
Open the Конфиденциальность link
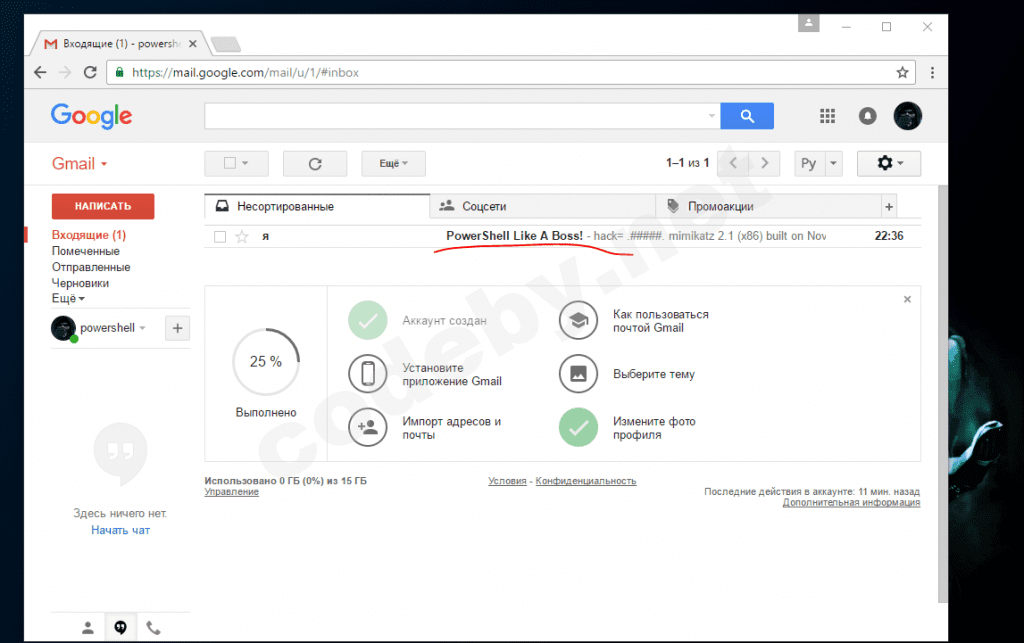pos(586,481)
